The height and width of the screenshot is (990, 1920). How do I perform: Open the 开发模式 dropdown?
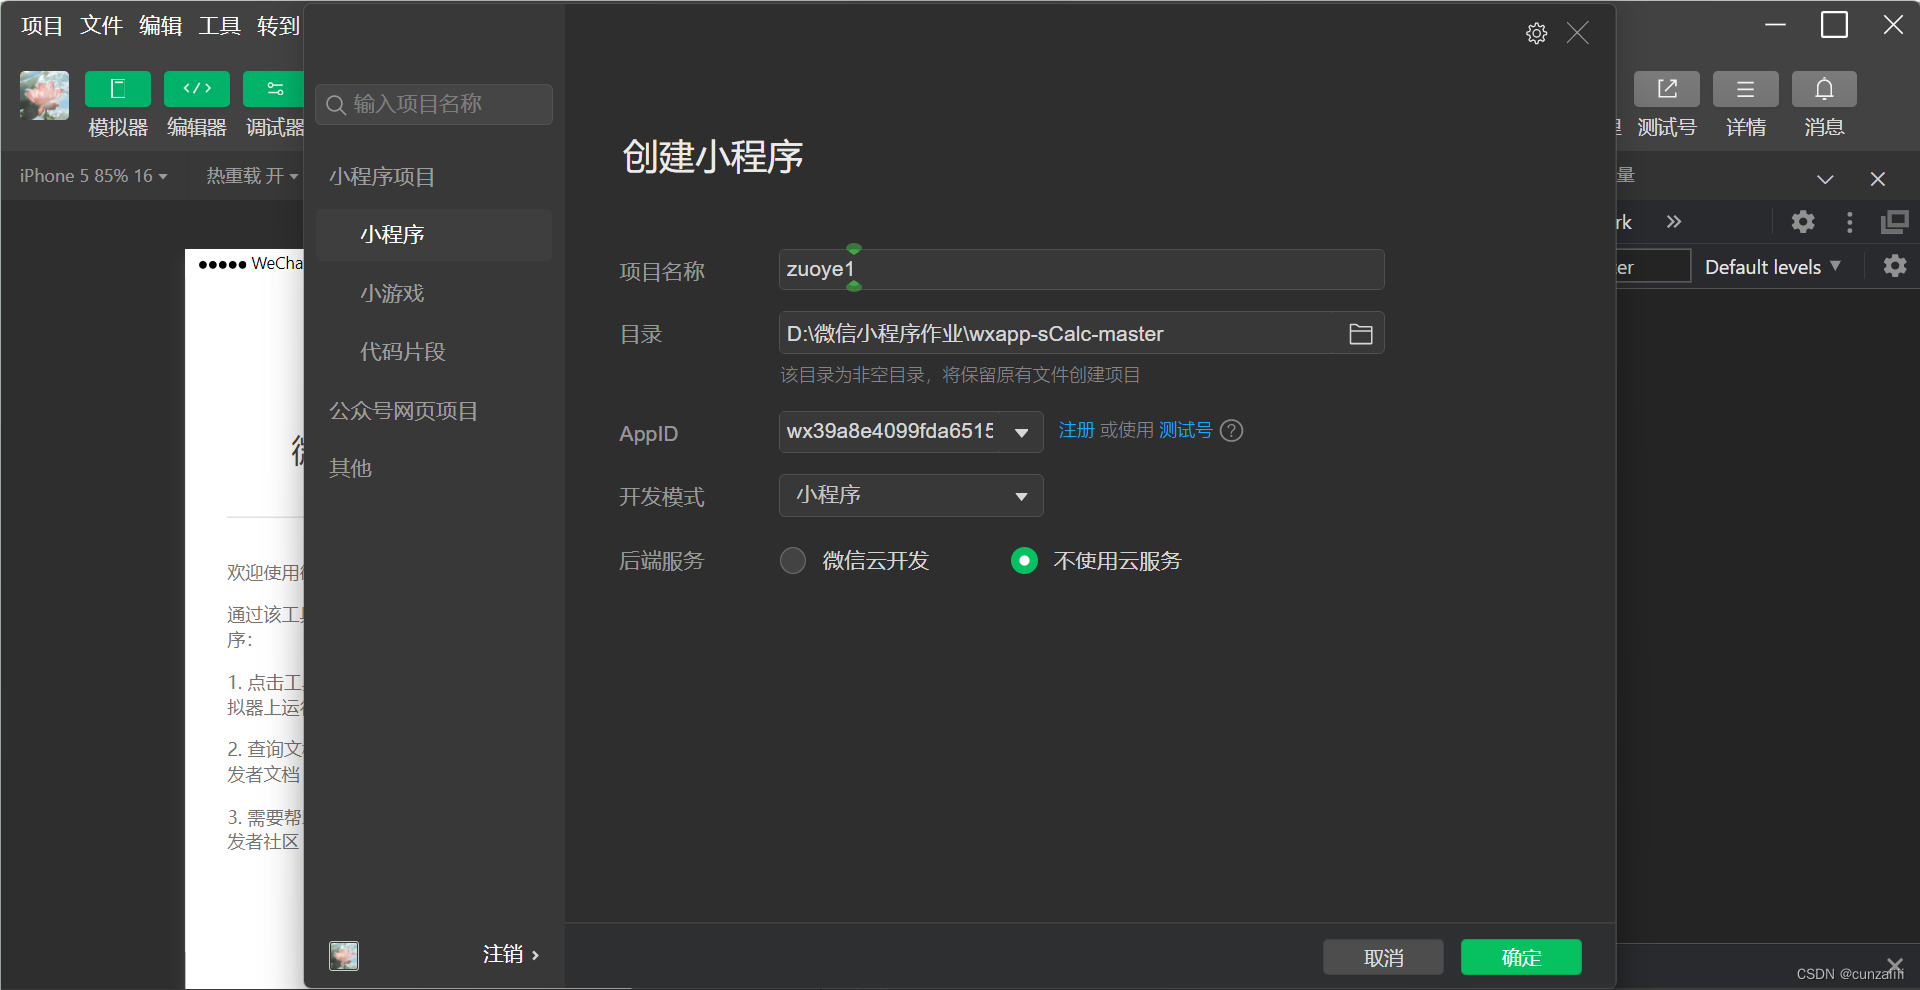point(911,496)
